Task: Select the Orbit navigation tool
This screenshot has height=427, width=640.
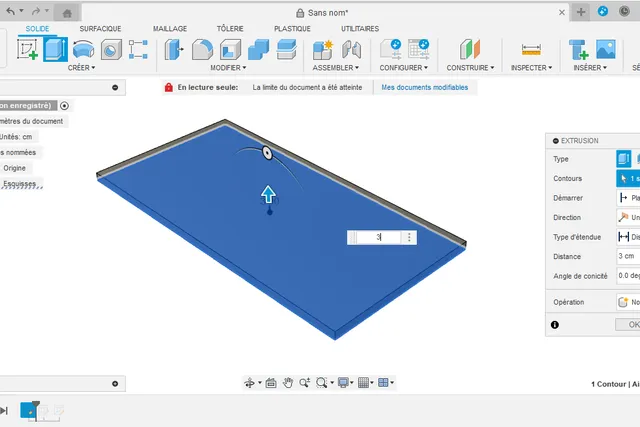Action: [x=249, y=383]
